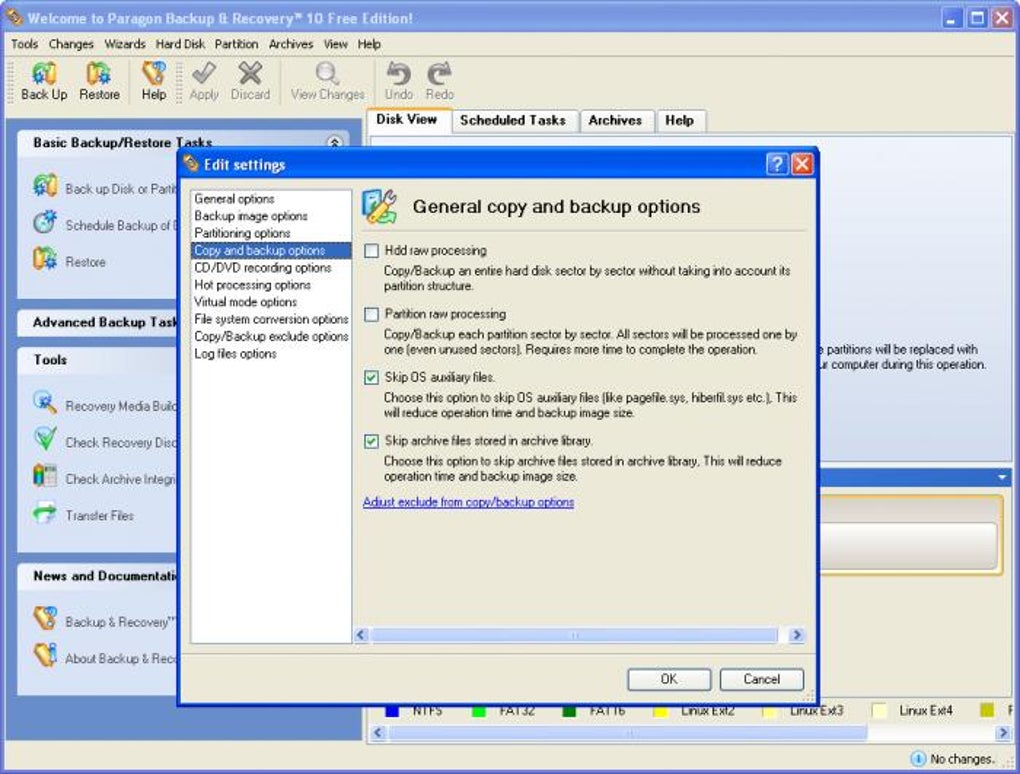Click the FAT32 green legend swatch
Screen dimensions: 1020x774
pyautogui.click(x=479, y=712)
